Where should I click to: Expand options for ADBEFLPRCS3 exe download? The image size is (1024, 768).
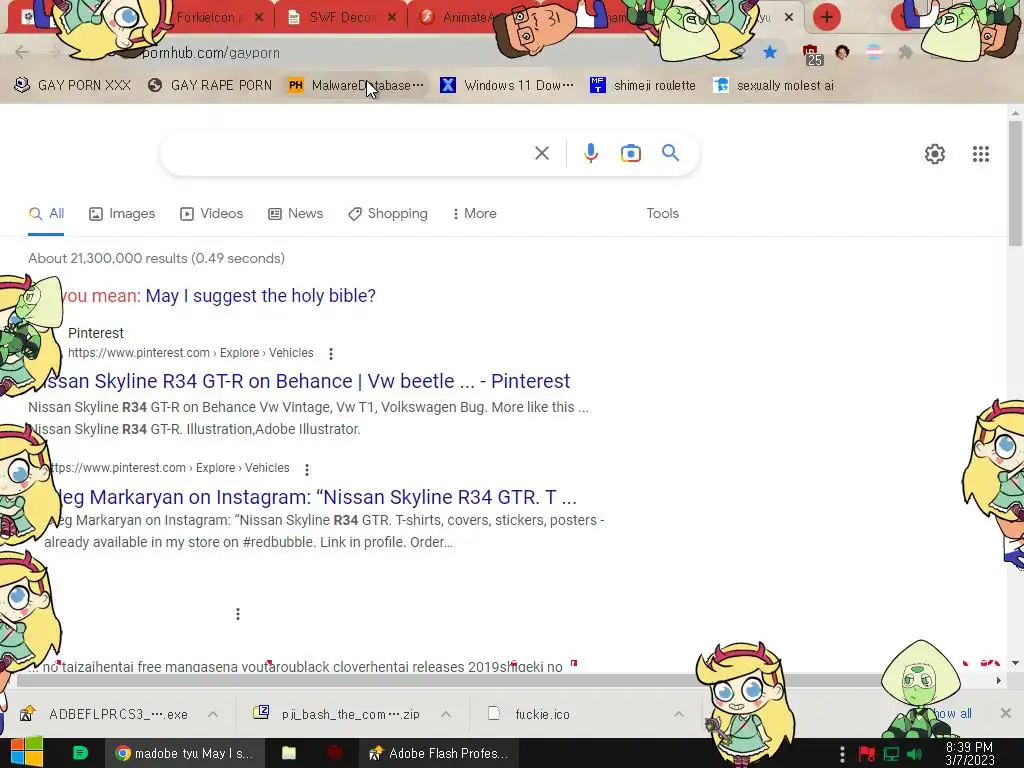(213, 714)
